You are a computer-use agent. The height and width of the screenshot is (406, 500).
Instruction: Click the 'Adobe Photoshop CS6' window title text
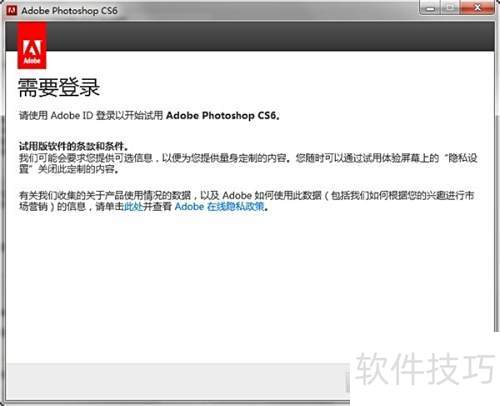[x=69, y=11]
